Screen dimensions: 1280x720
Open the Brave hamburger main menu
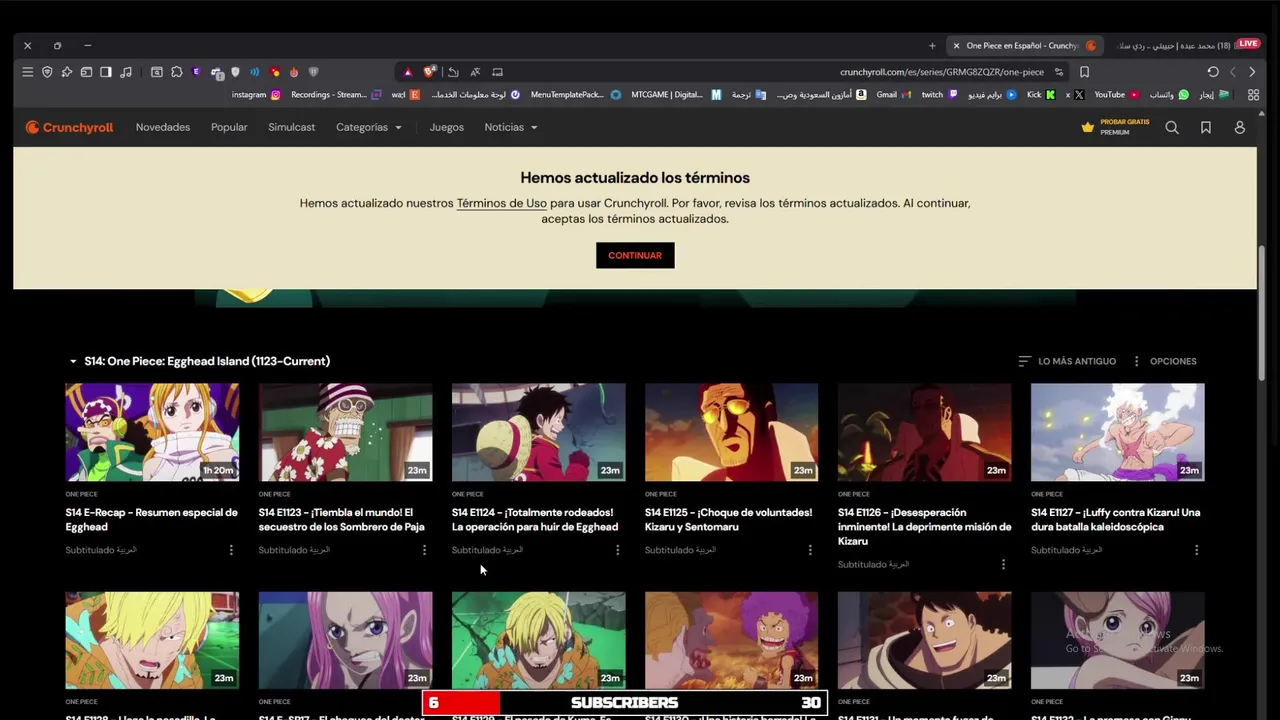(x=27, y=72)
